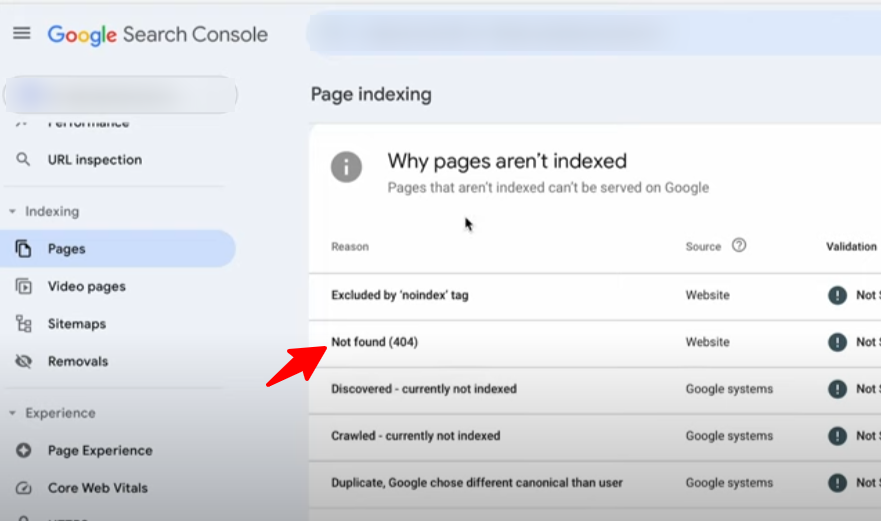Click the Why pages aren't indexed title
The height and width of the screenshot is (521, 881).
507,161
